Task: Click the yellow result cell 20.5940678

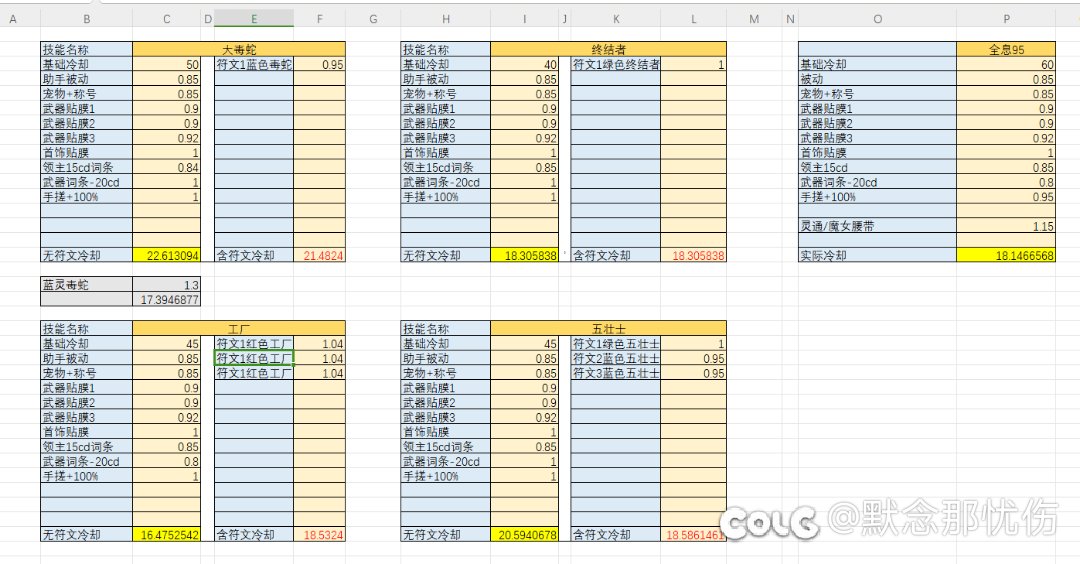Action: pos(524,534)
